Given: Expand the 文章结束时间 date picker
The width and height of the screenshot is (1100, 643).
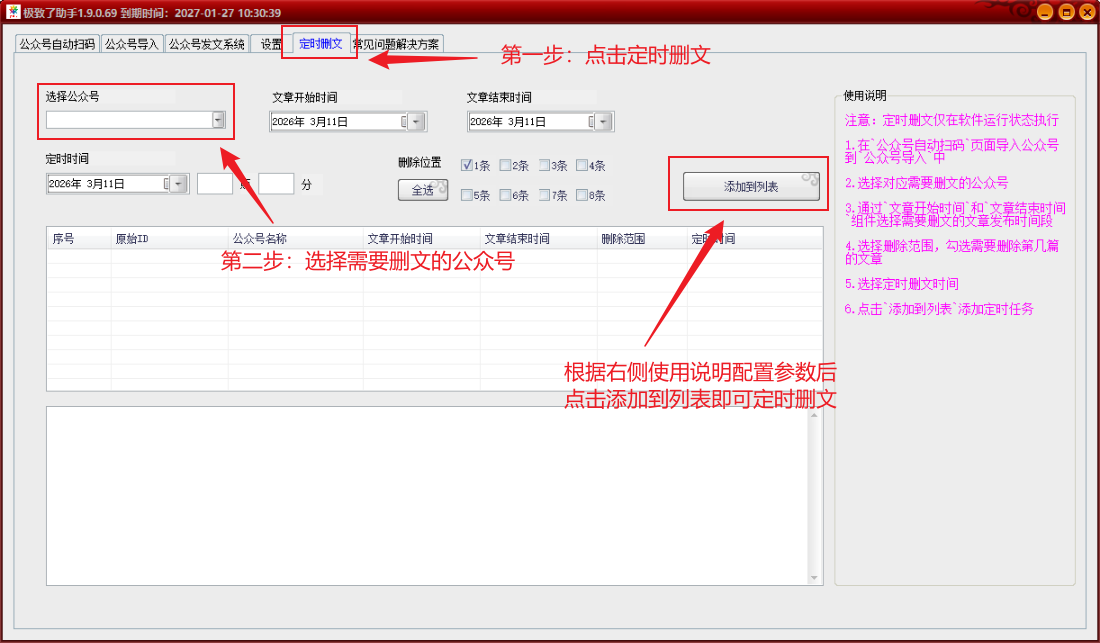Looking at the screenshot, I should [604, 122].
